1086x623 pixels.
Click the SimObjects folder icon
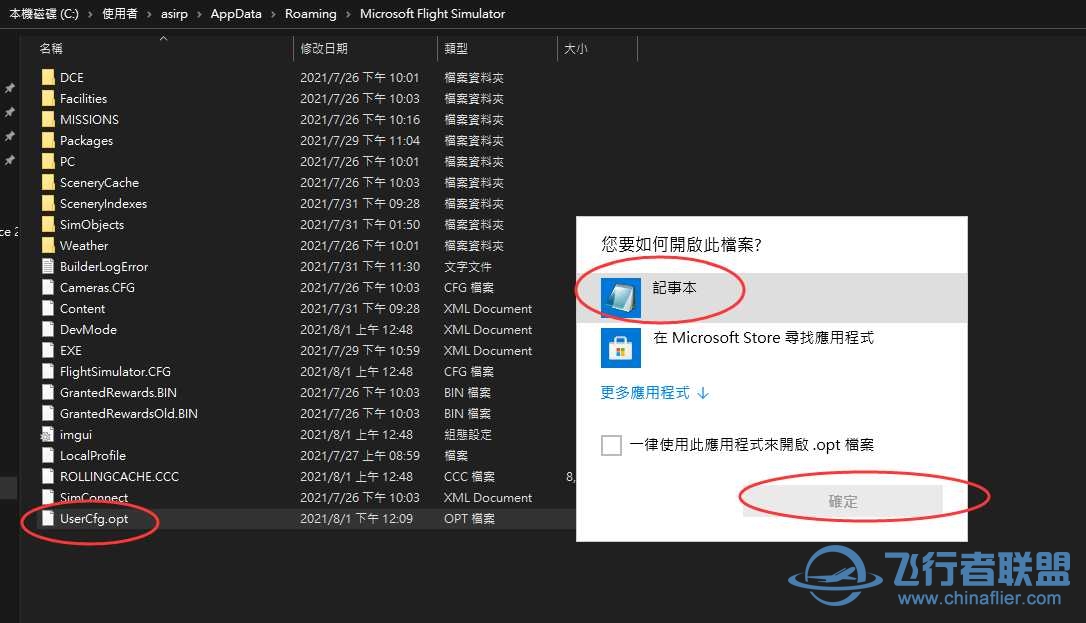[48, 224]
